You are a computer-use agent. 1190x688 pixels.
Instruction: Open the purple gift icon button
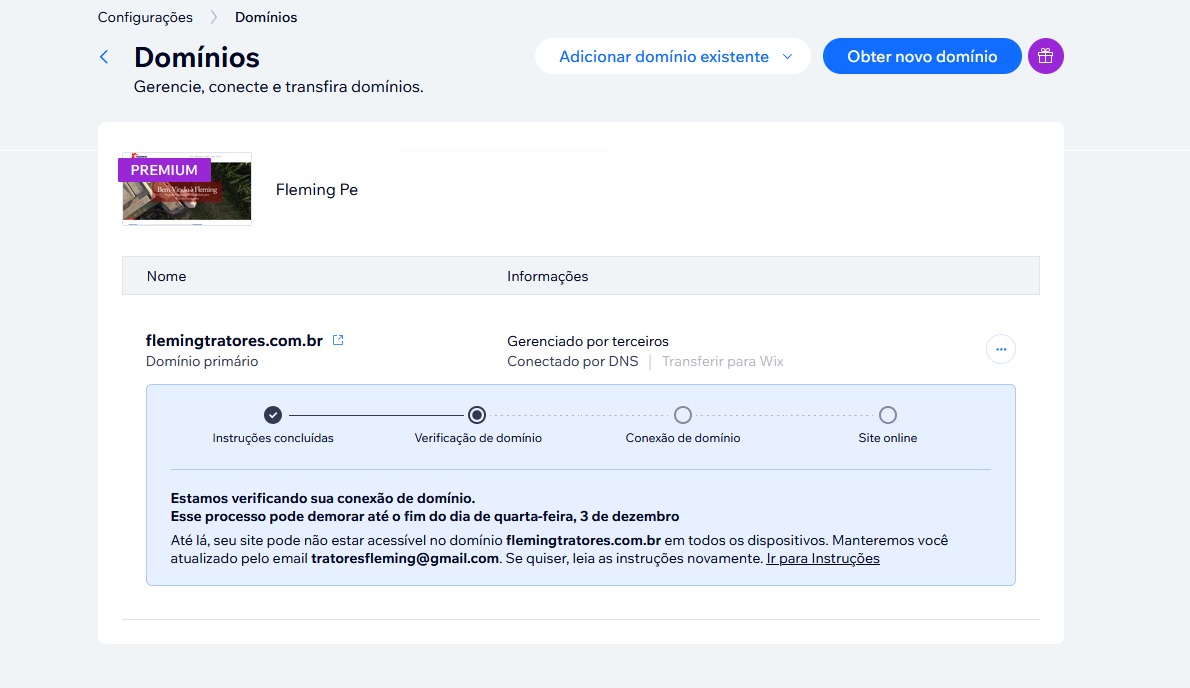pos(1045,56)
